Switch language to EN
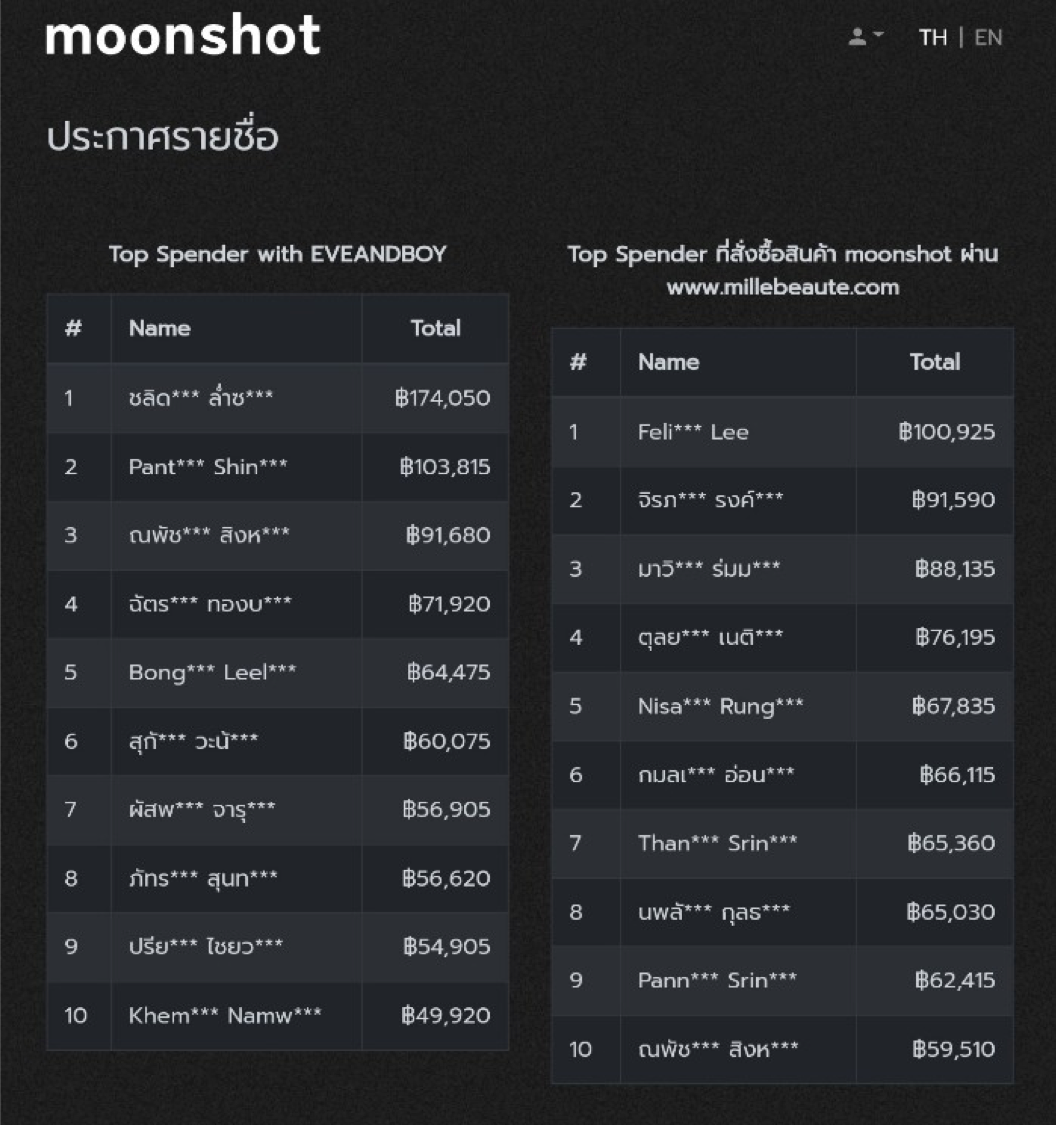The image size is (1056, 1125). pos(988,37)
